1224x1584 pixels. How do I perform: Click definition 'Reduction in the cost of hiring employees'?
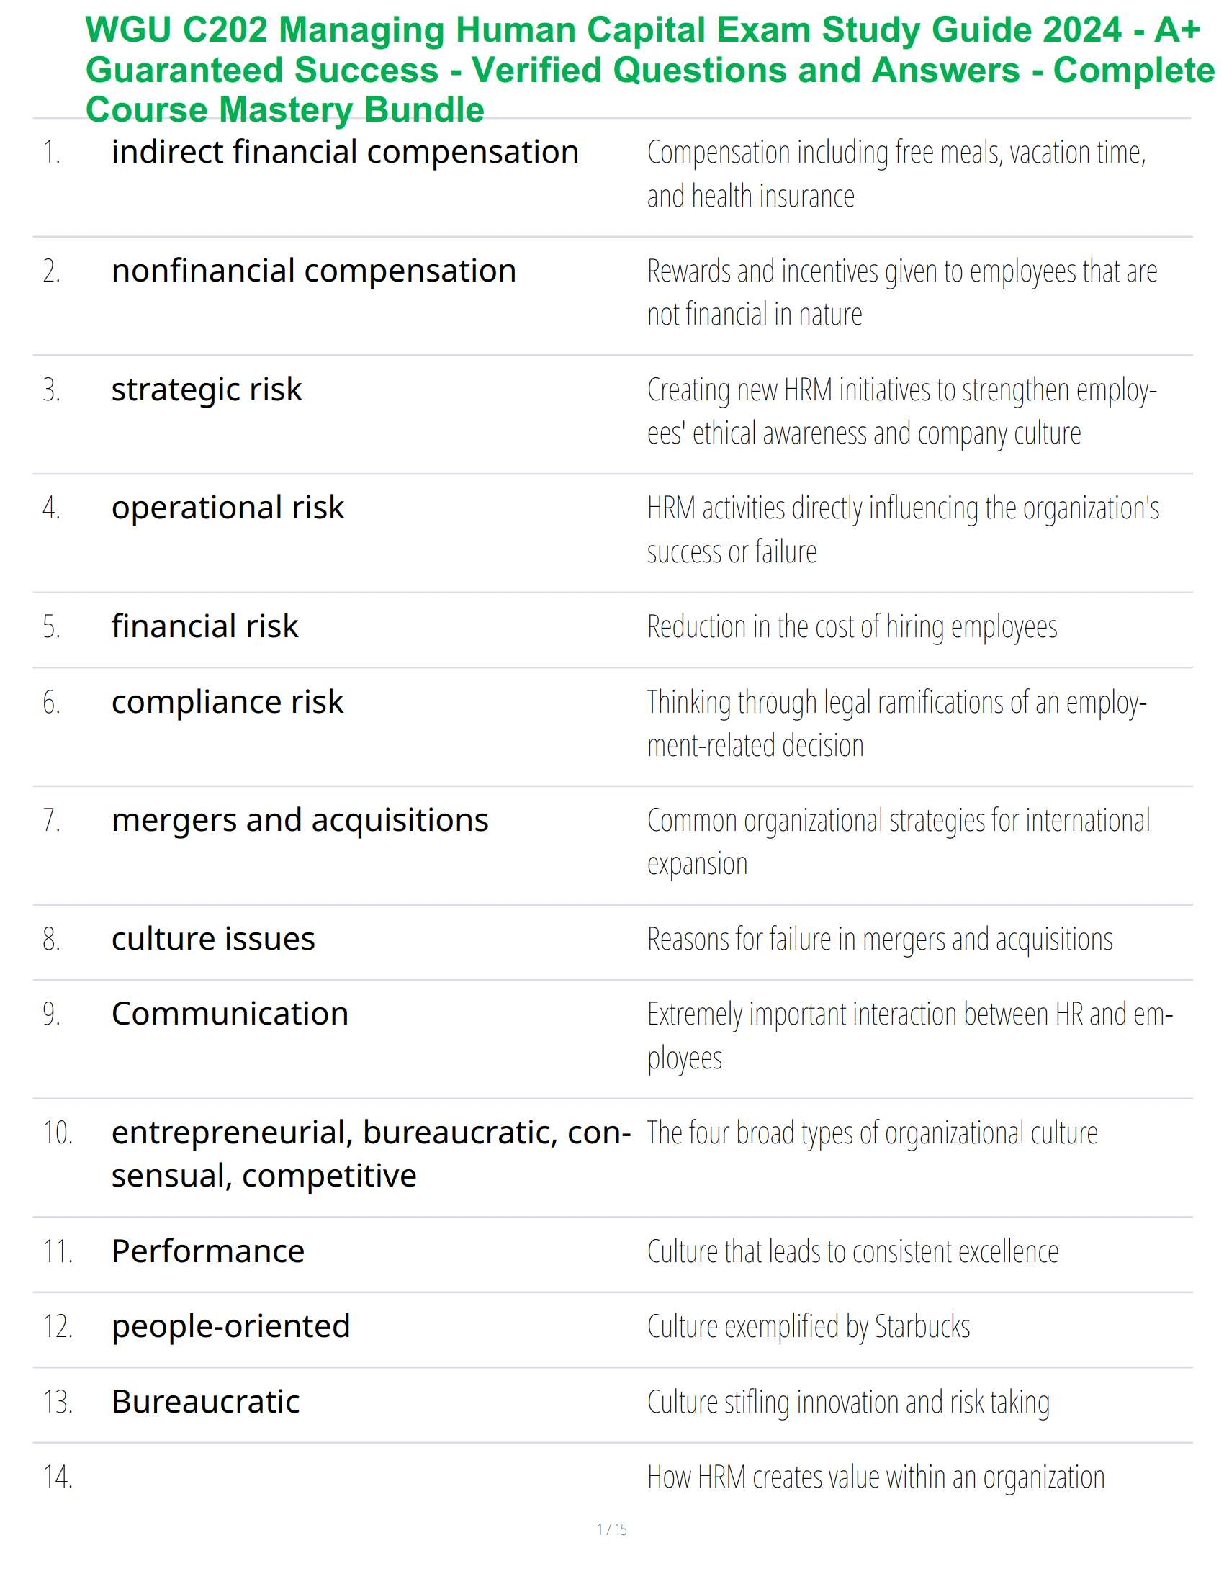[852, 627]
